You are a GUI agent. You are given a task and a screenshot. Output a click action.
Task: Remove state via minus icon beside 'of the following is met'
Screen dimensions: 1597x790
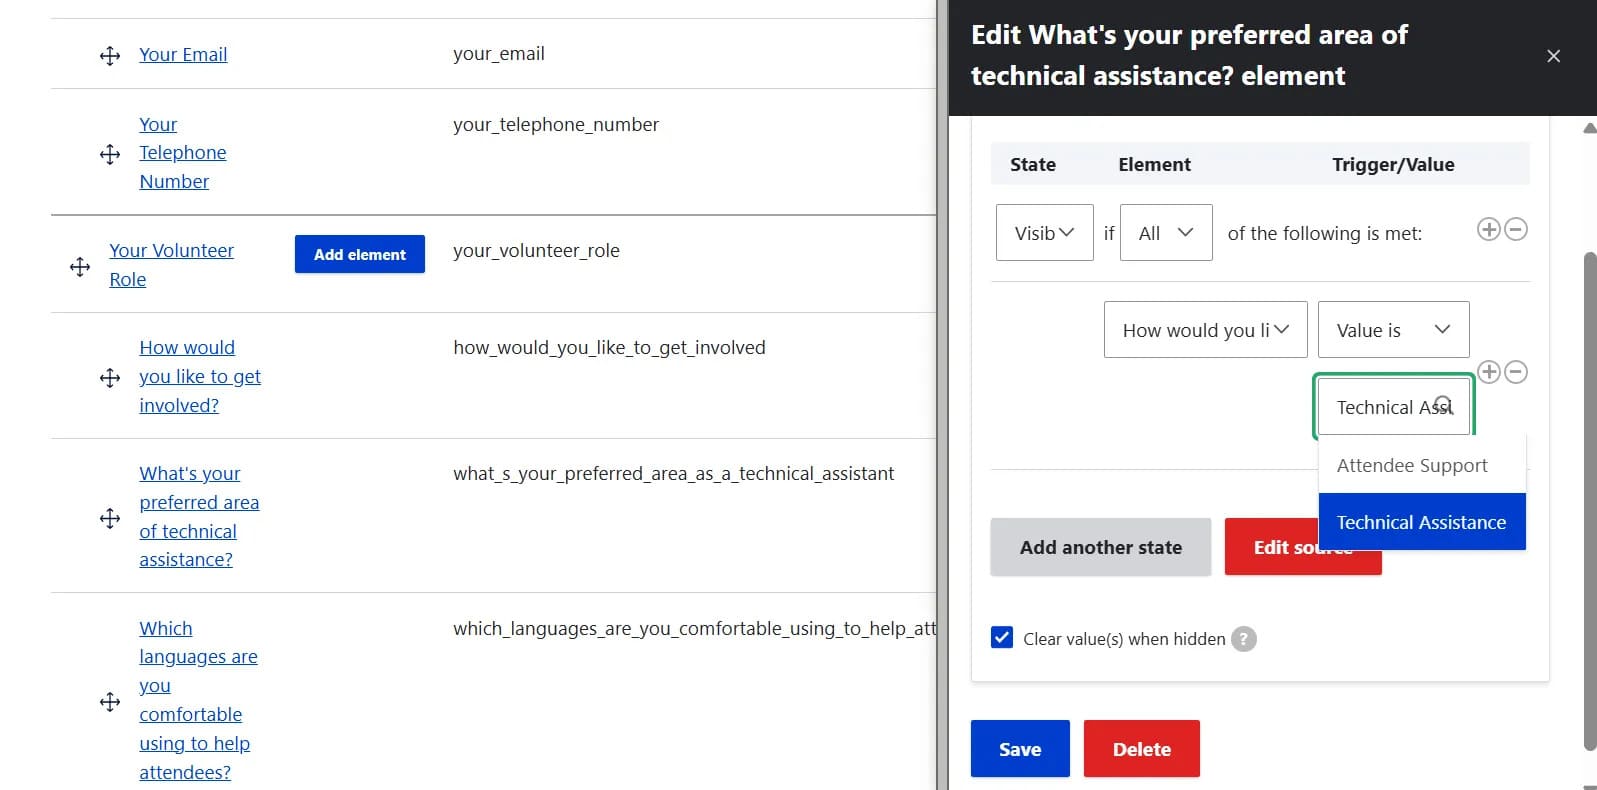tap(1516, 229)
